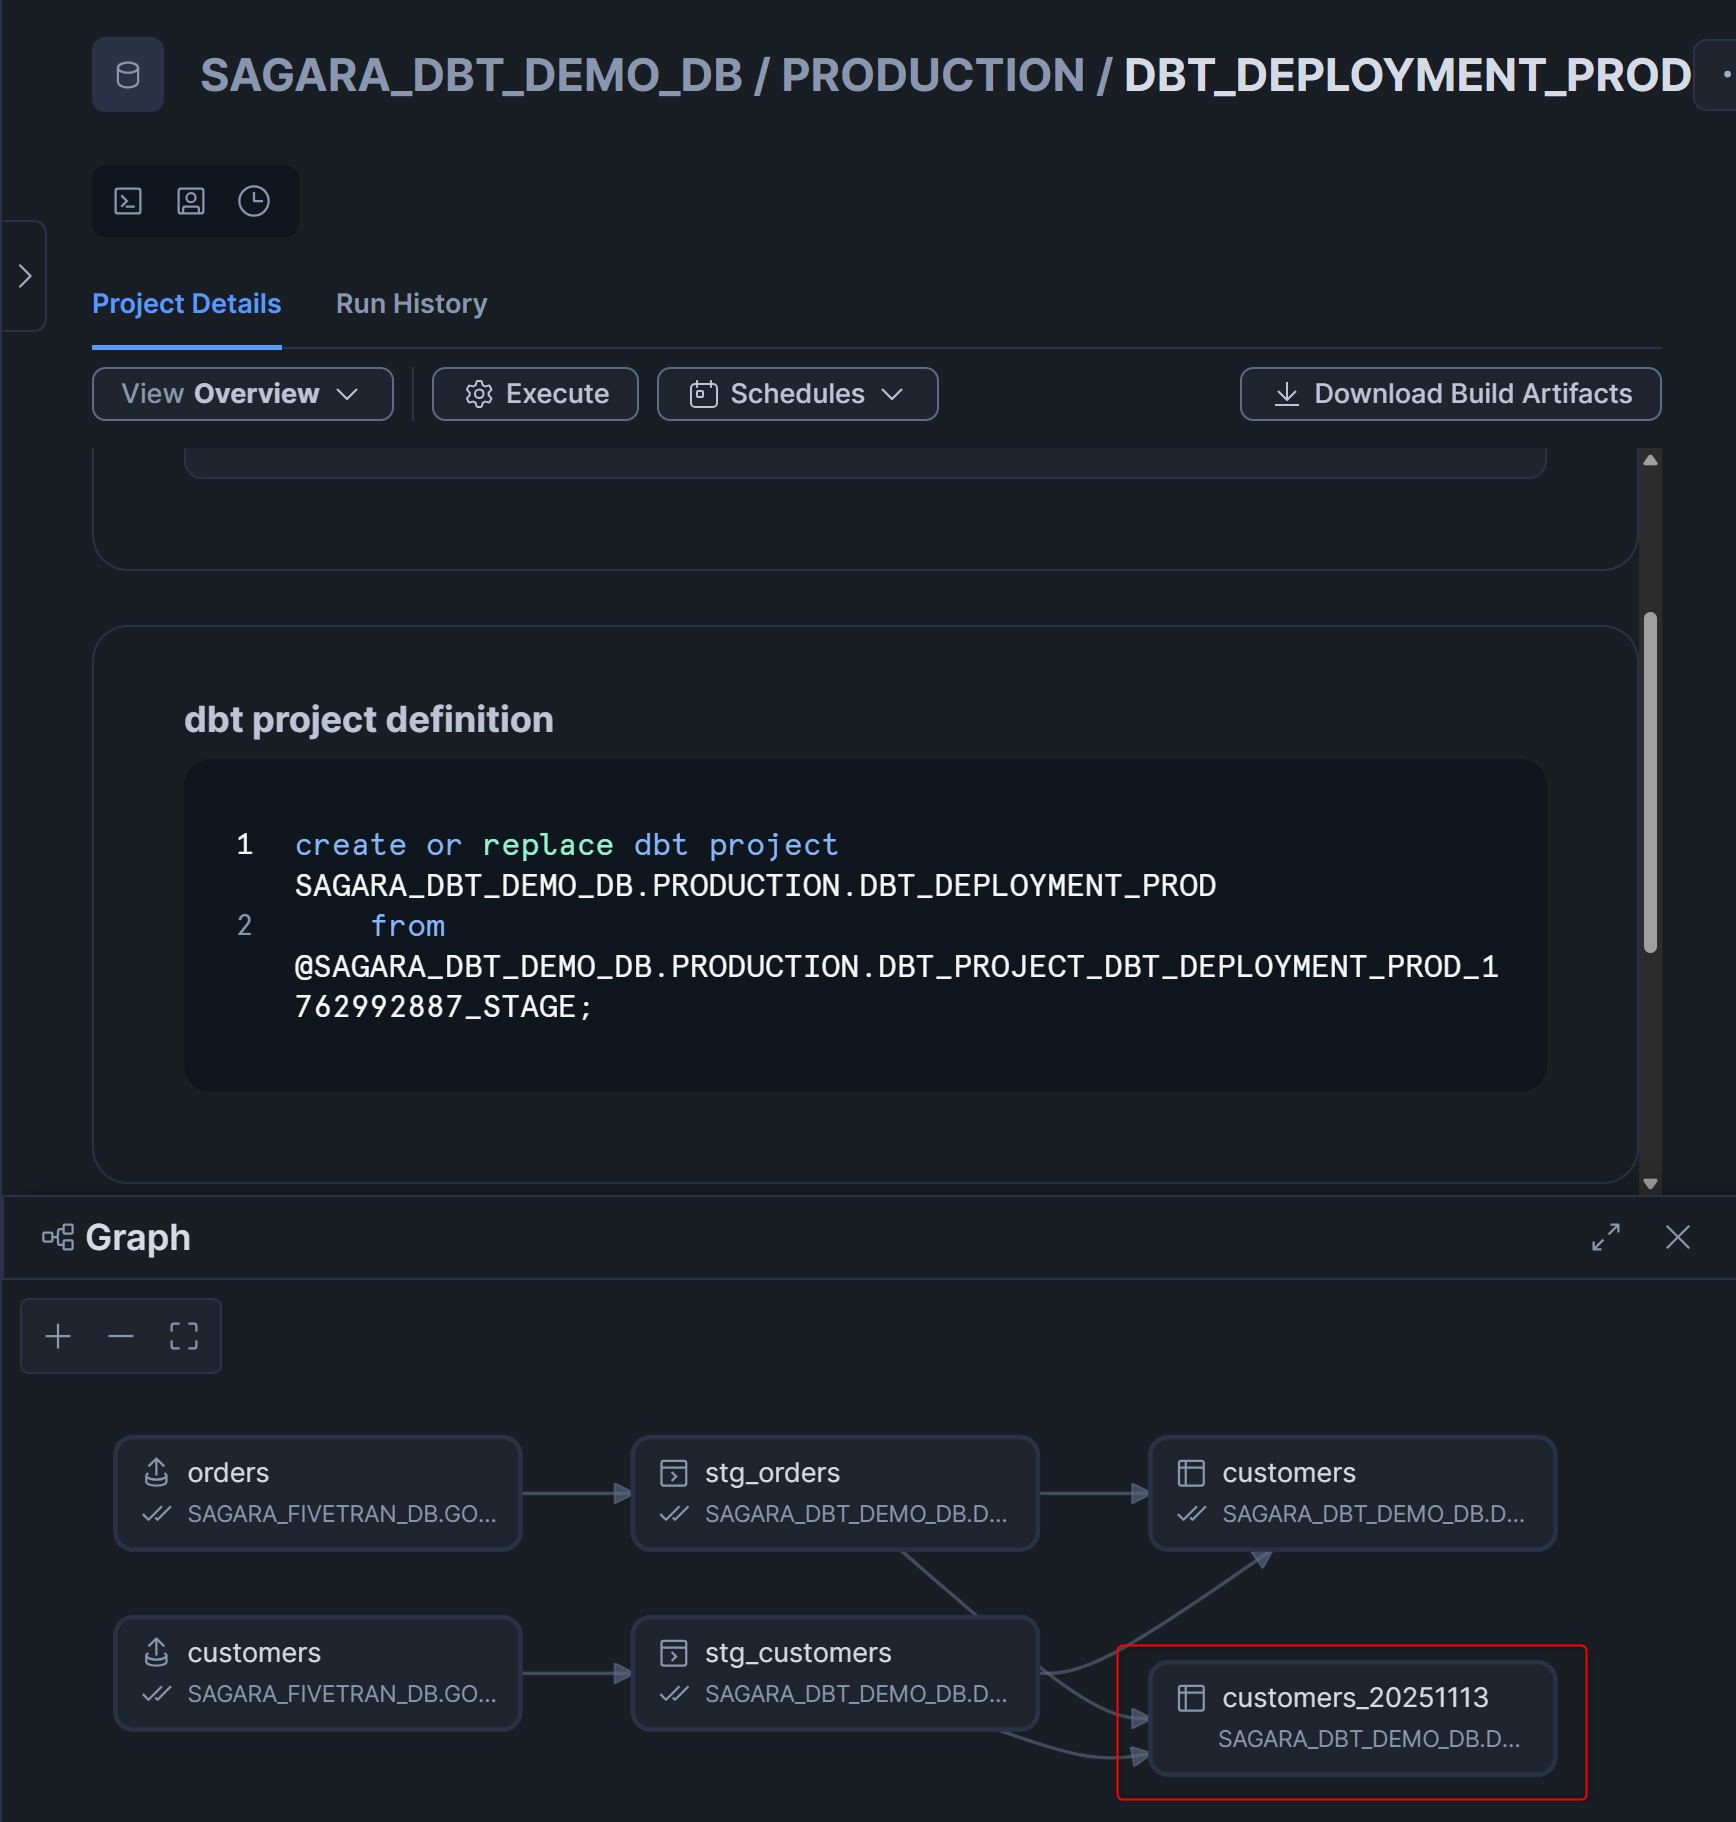Click the double-check status on stg_orders node
Image resolution: width=1736 pixels, height=1822 pixels.
(x=674, y=1514)
